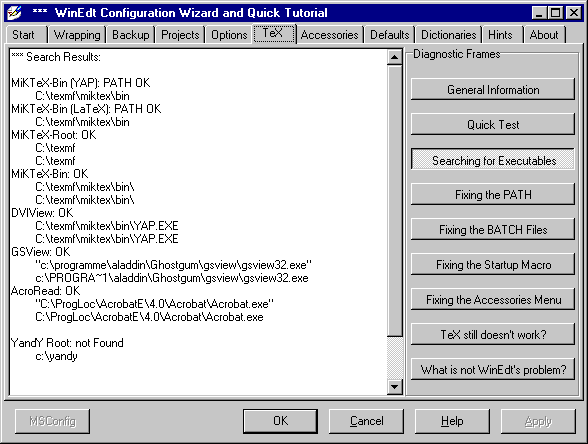Confirm the wizard with OK

[280, 421]
